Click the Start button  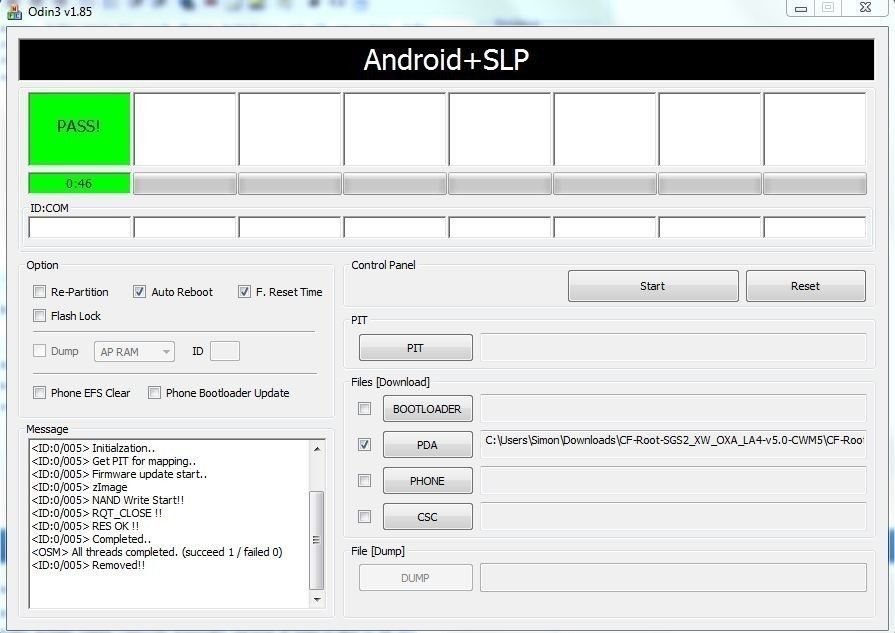coord(653,286)
